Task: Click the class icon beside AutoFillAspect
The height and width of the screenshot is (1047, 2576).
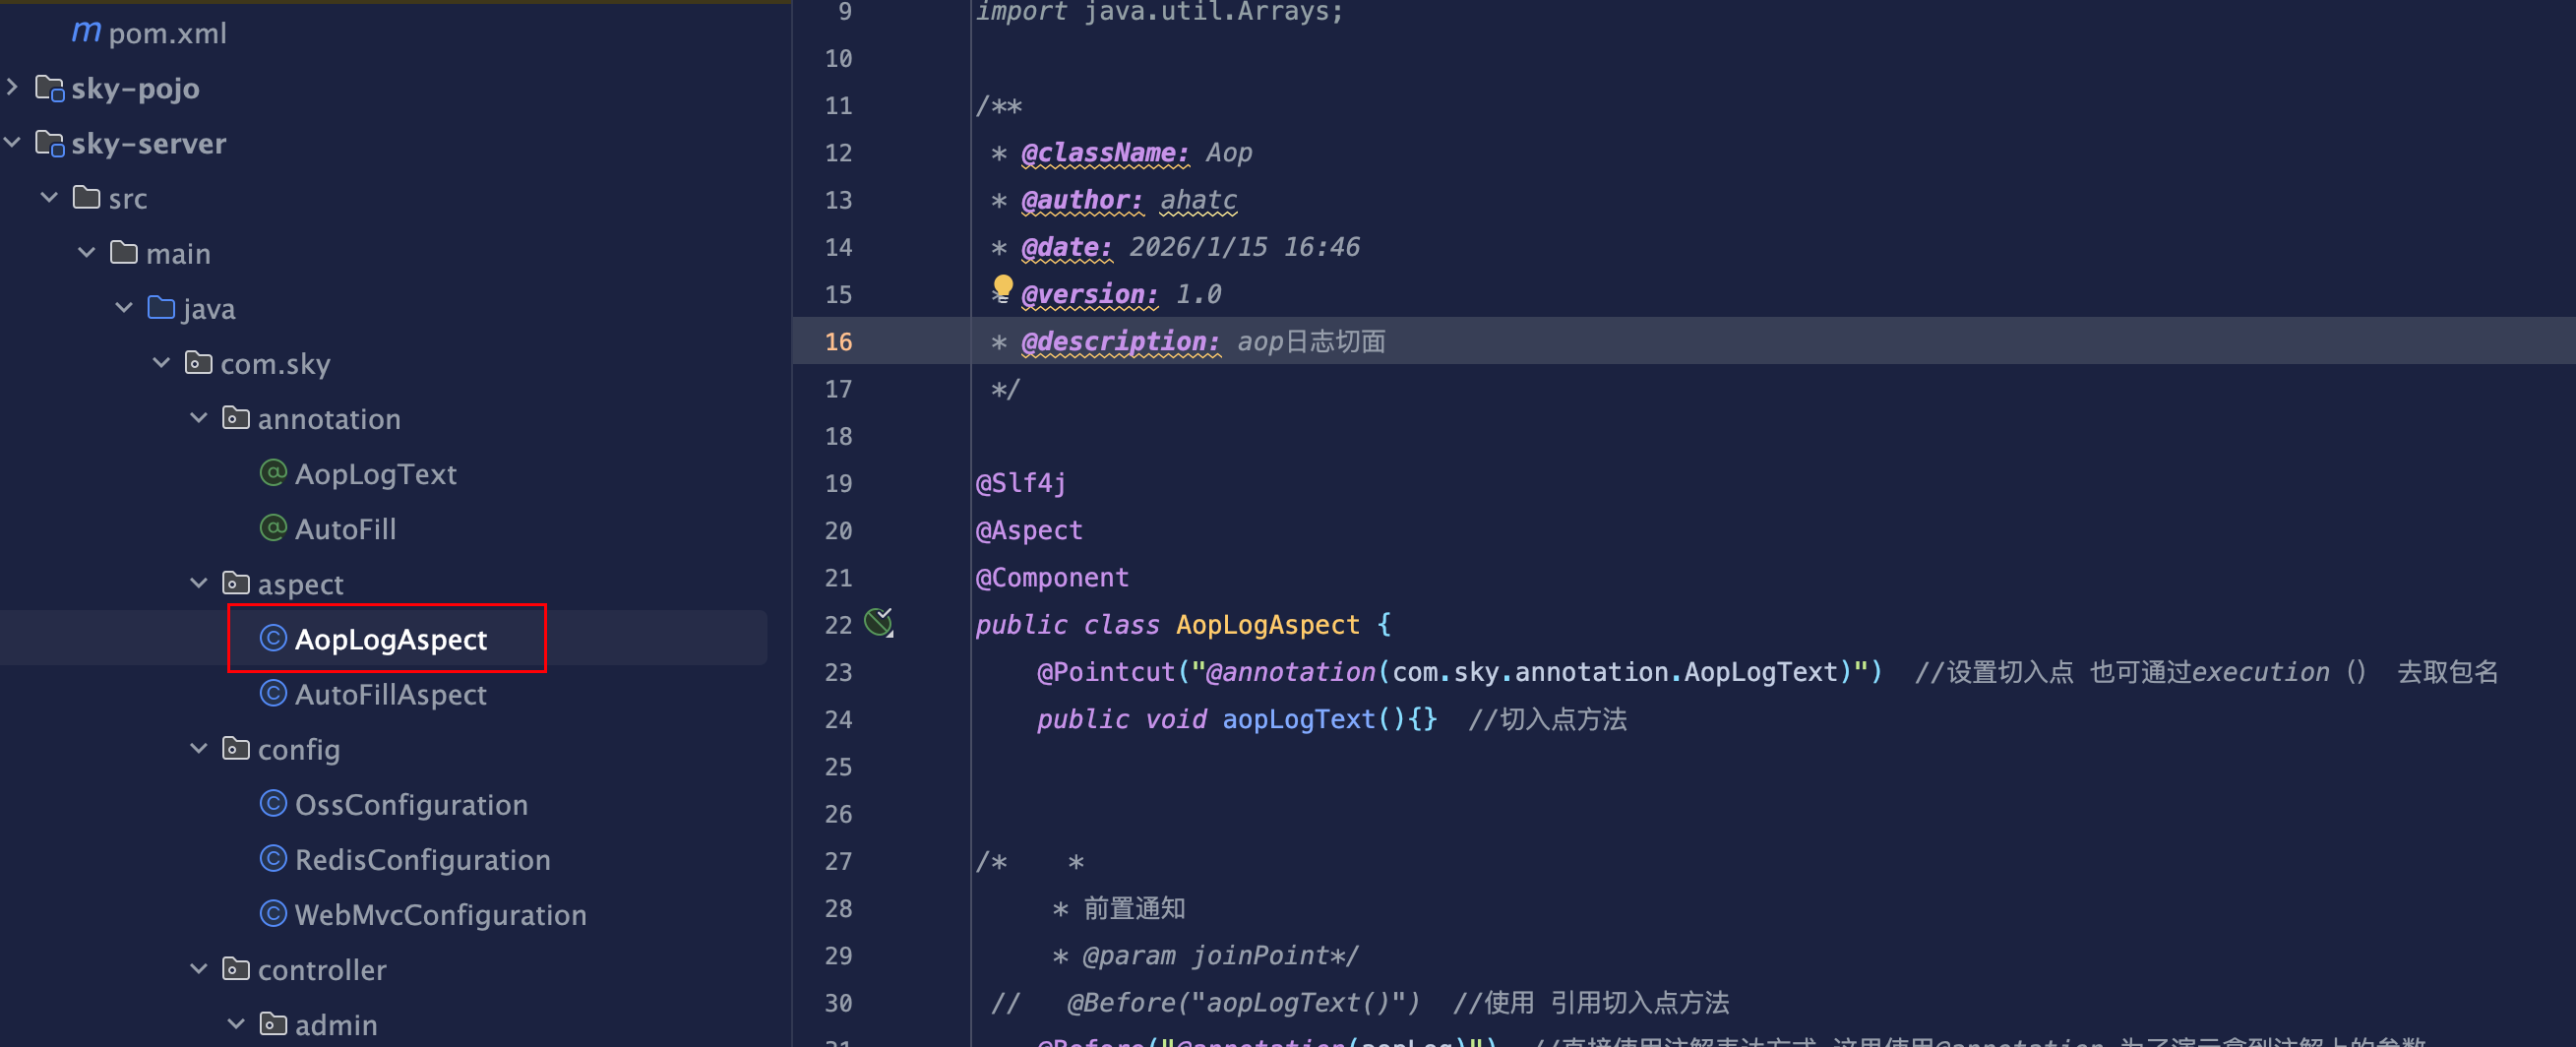Action: pyautogui.click(x=272, y=693)
